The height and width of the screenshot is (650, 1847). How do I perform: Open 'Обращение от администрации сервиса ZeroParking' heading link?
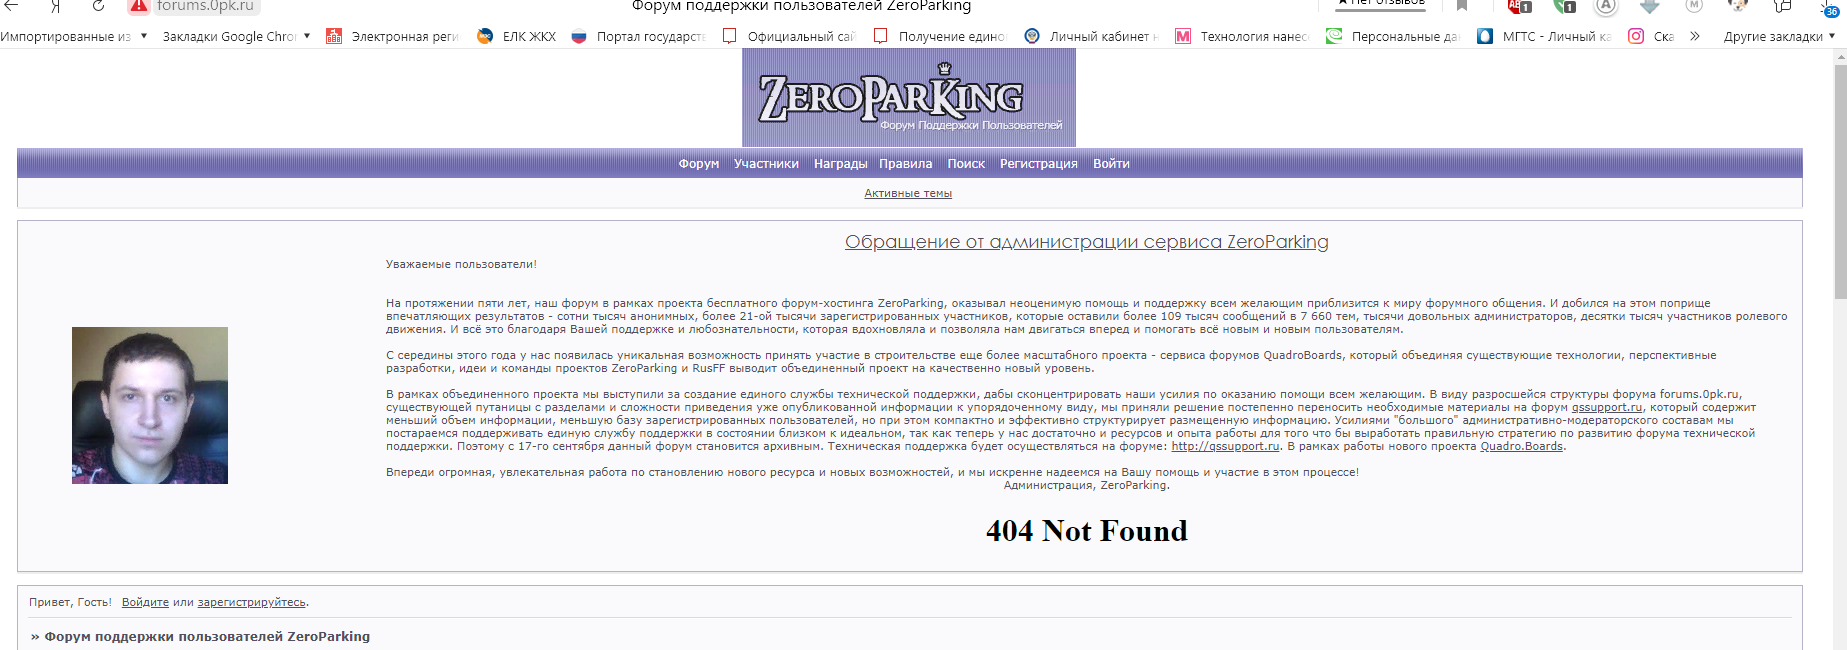tap(1087, 242)
